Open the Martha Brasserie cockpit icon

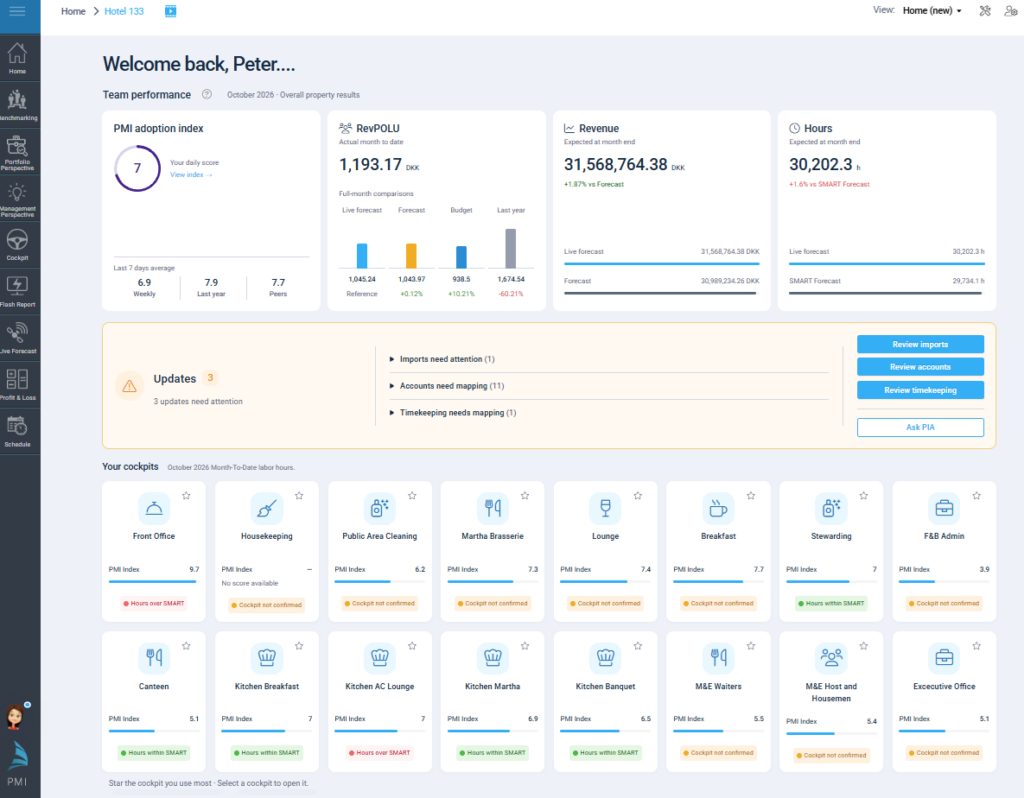492,508
